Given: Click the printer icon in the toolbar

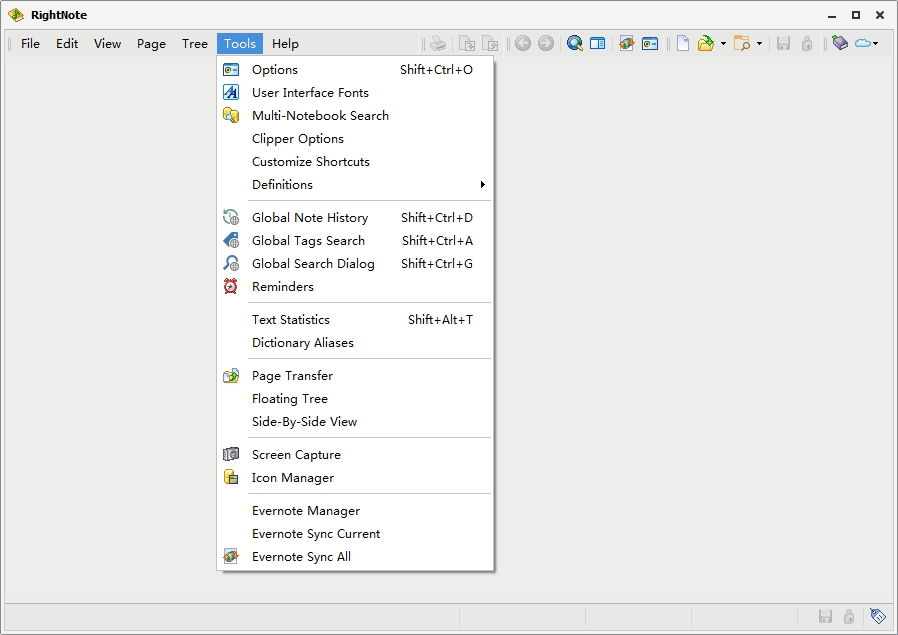Looking at the screenshot, I should pyautogui.click(x=438, y=44).
